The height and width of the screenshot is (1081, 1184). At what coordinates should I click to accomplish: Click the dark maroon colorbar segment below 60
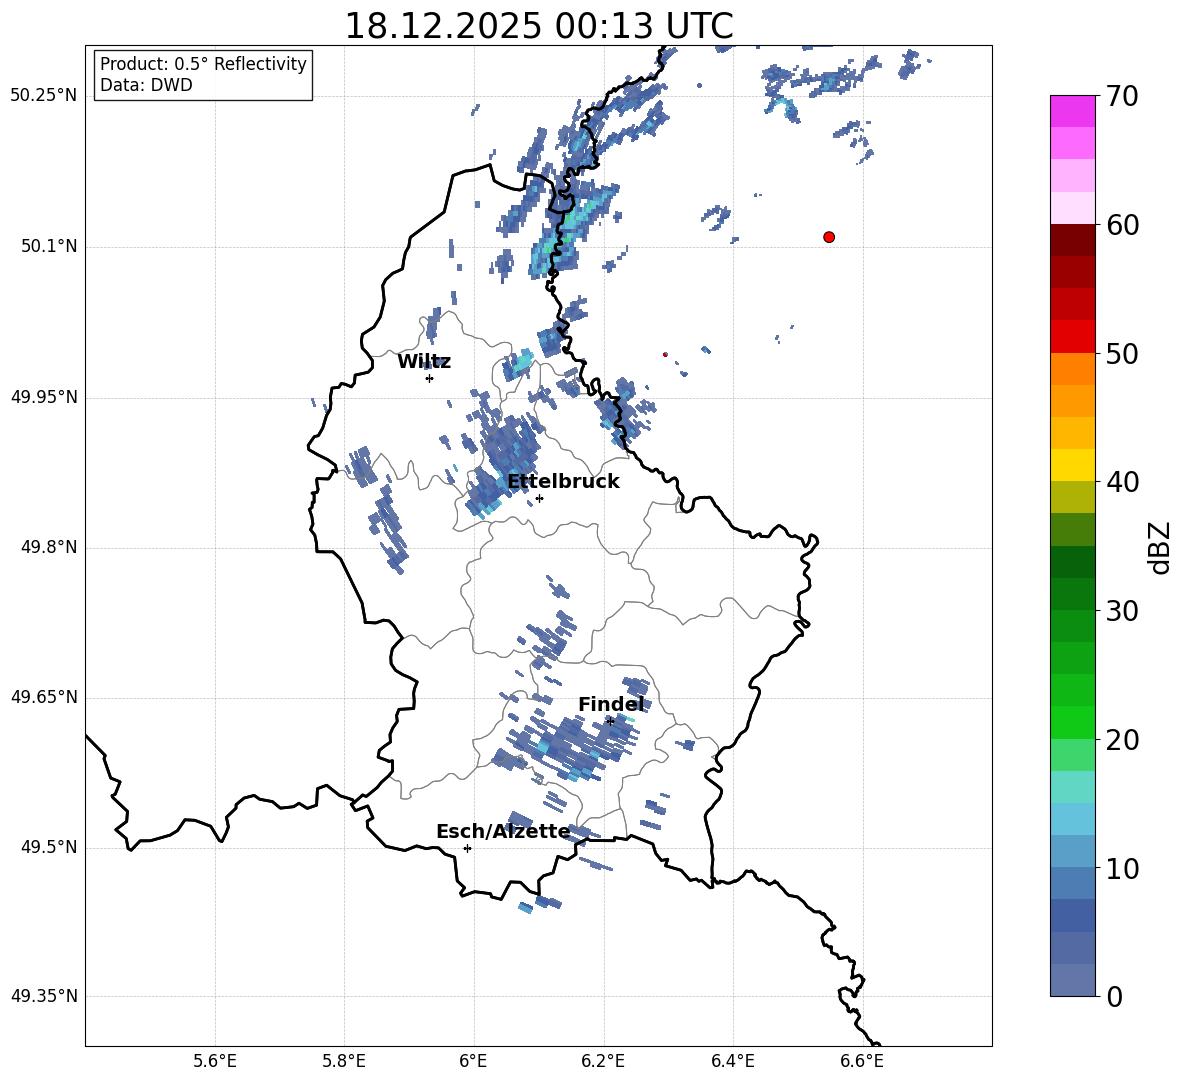pos(1073,240)
